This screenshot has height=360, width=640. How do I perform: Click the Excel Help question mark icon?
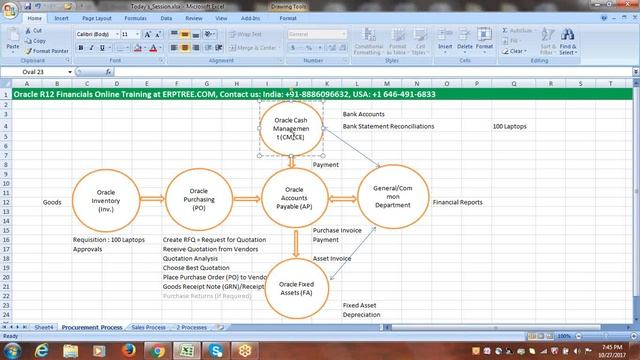(604, 18)
